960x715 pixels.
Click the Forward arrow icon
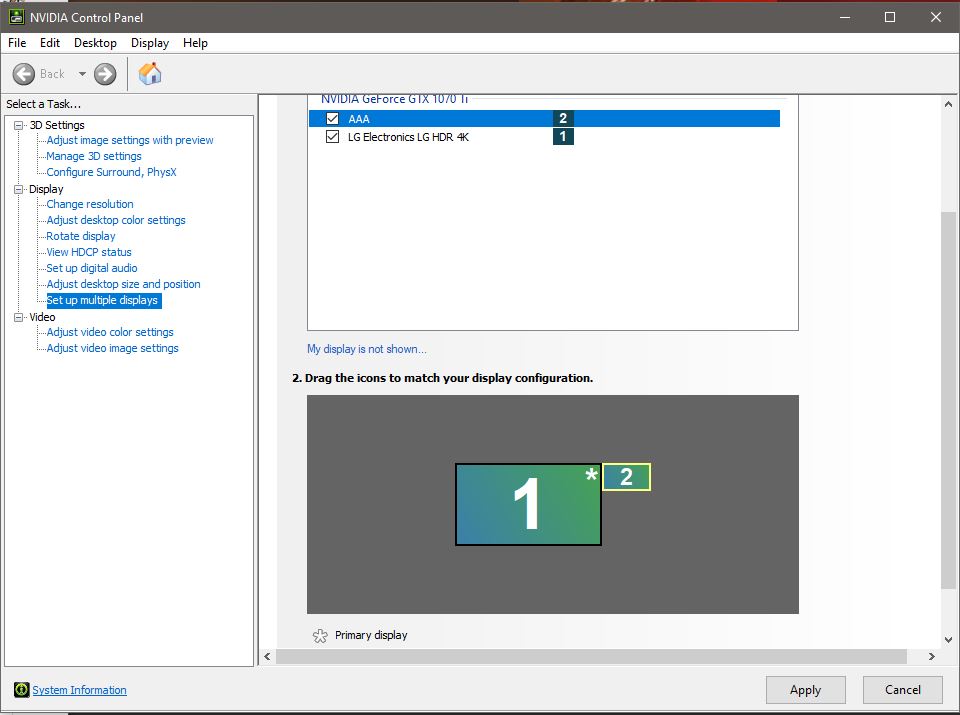(x=105, y=74)
